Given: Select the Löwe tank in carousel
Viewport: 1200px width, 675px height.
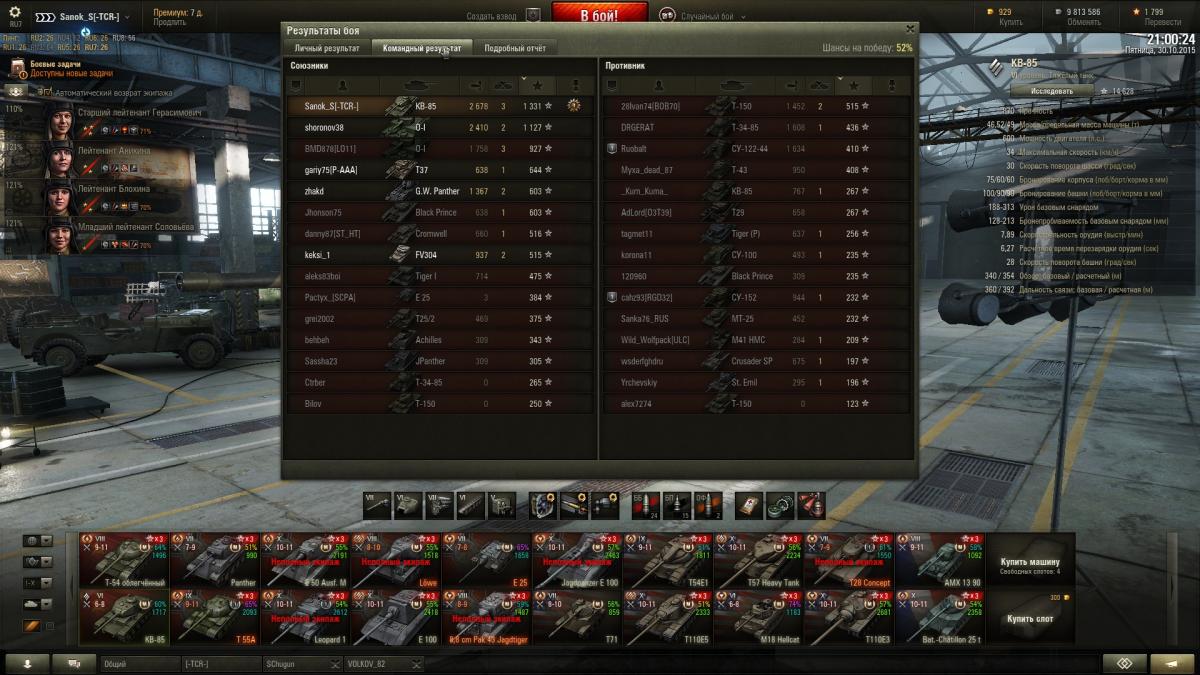Looking at the screenshot, I should [396, 560].
